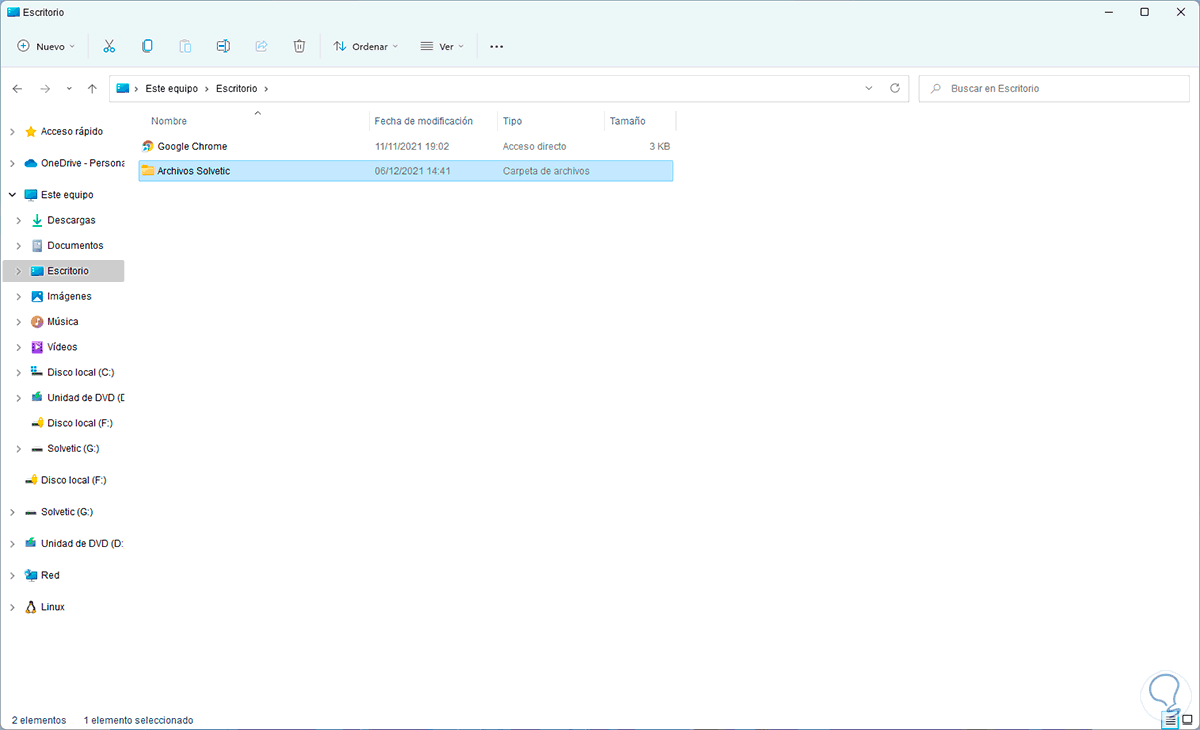Image resolution: width=1200 pixels, height=730 pixels.
Task: Open the three-dots more options menu
Action: [497, 46]
